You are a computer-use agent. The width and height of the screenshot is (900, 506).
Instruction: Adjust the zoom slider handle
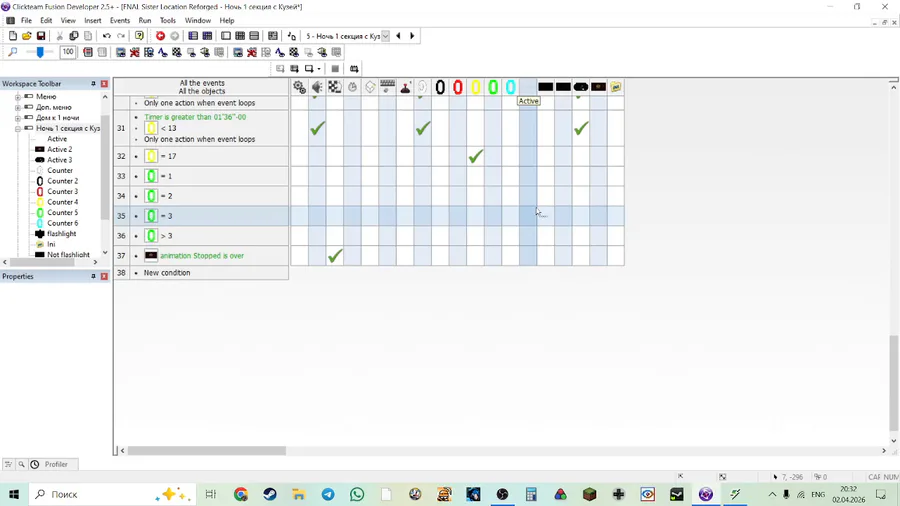40,52
